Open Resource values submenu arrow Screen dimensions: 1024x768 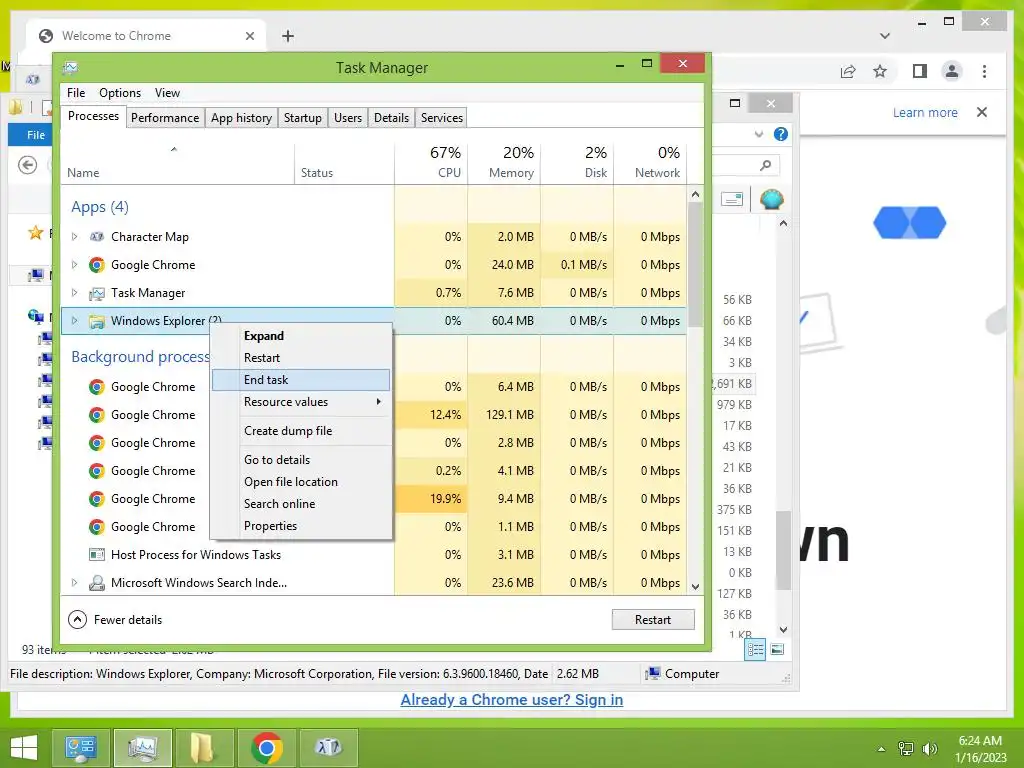[x=379, y=402]
